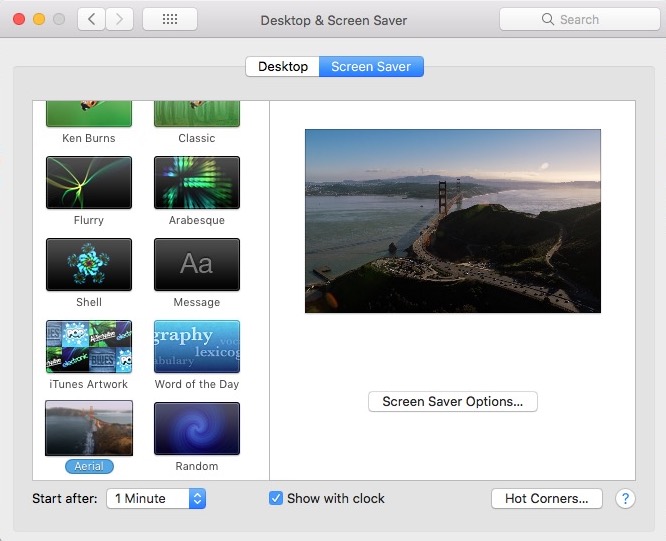Open Screen Saver Options
Screen dimensions: 666x541
coord(453,401)
